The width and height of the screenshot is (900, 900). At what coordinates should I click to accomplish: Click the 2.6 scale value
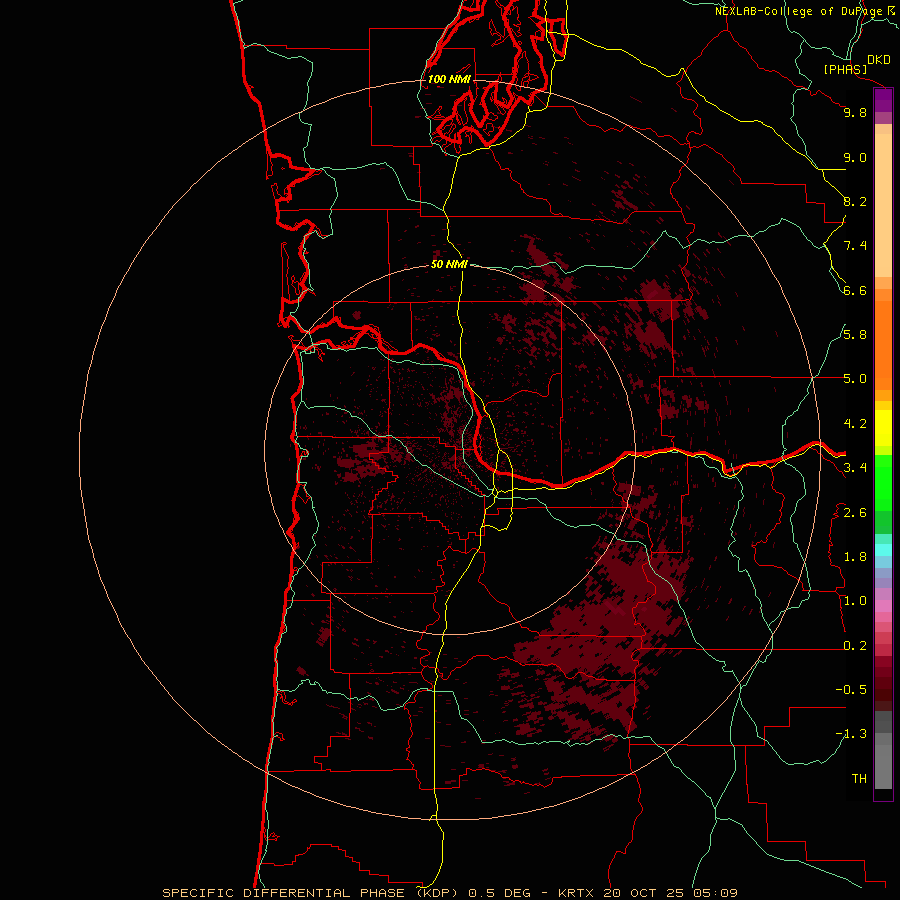[855, 513]
